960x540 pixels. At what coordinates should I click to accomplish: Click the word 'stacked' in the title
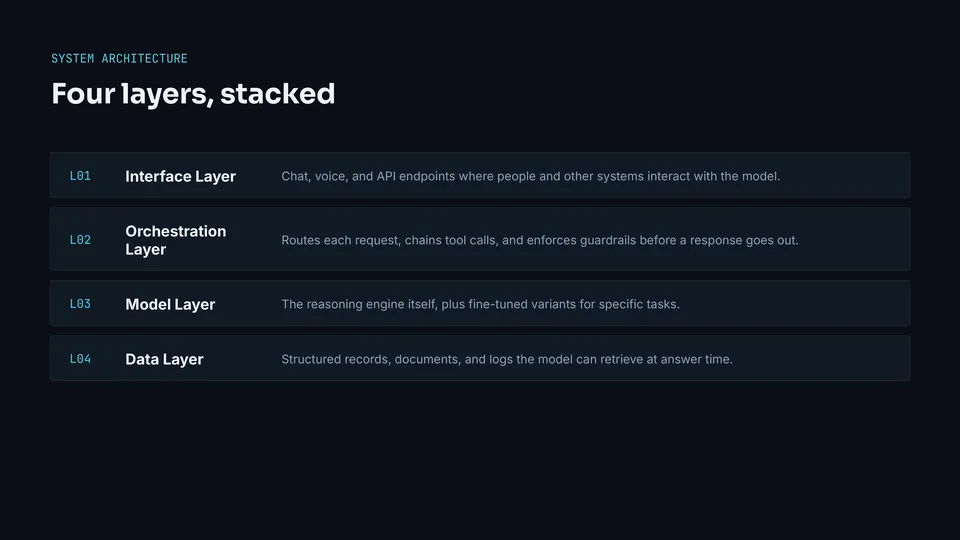coord(278,94)
